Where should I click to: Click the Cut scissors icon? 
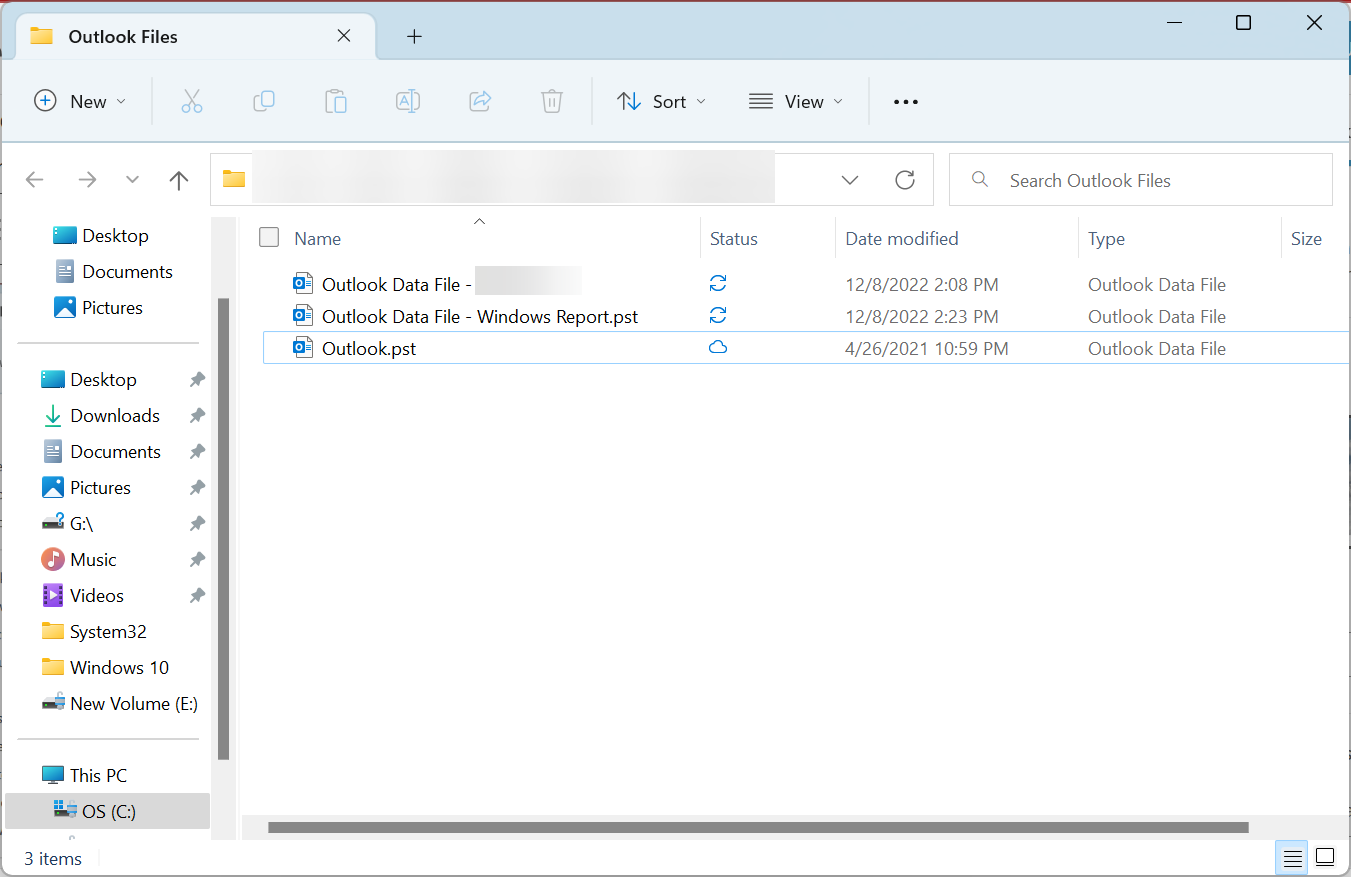click(192, 101)
